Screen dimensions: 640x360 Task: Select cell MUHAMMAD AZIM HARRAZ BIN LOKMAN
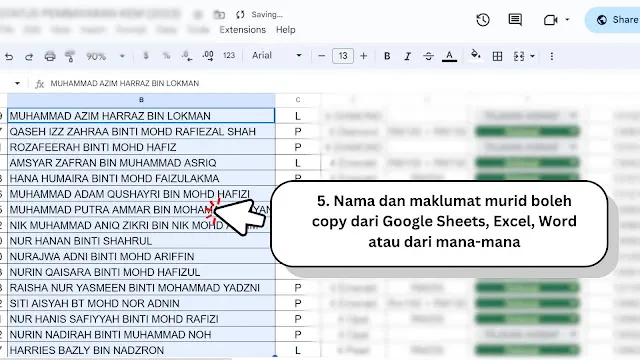[141, 116]
